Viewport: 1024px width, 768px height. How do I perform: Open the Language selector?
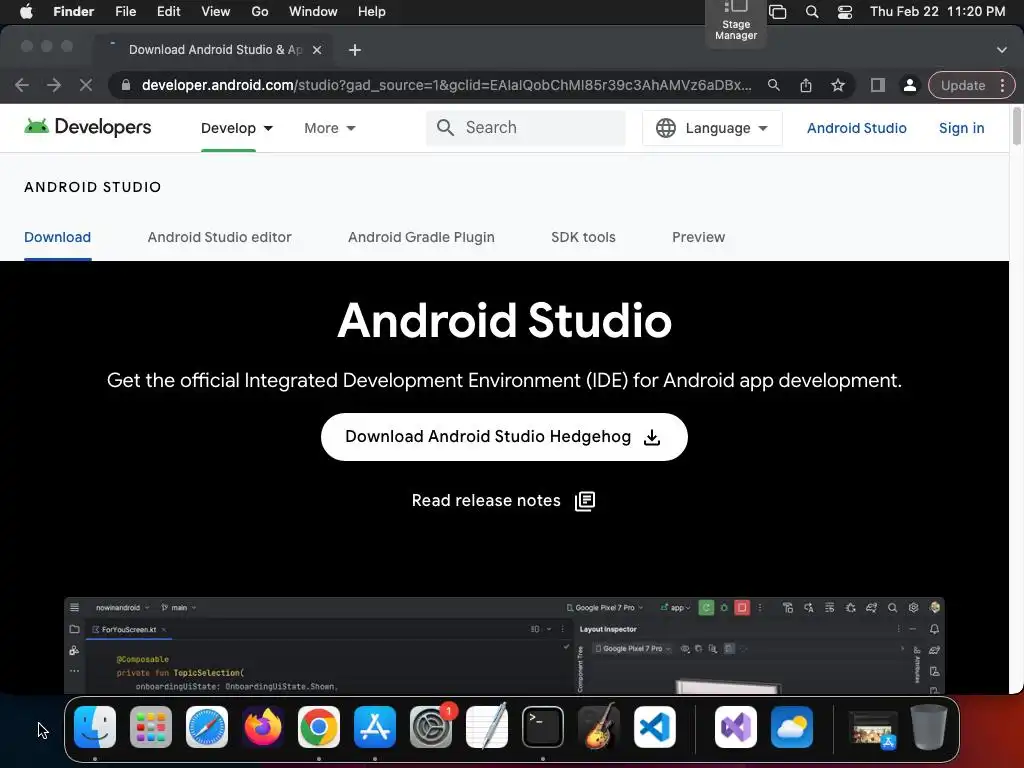point(712,128)
